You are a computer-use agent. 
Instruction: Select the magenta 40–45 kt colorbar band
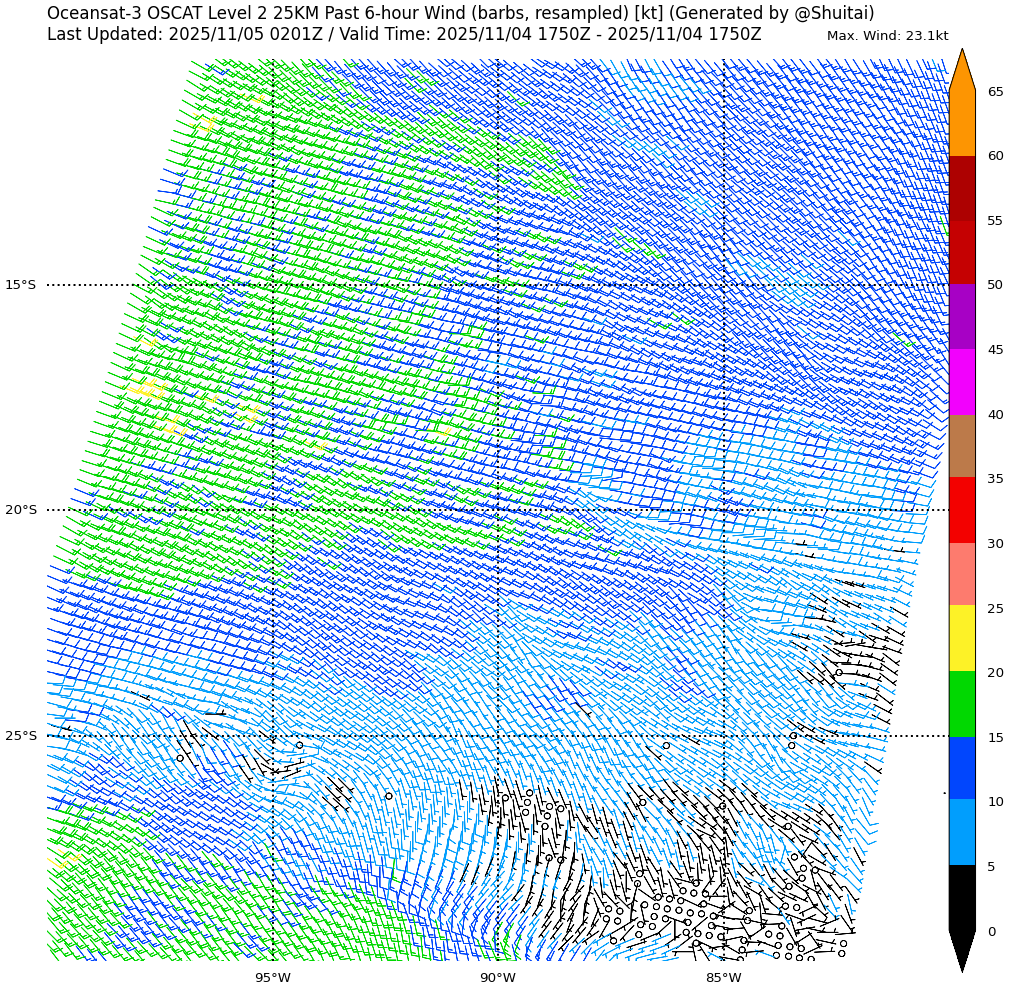coord(962,382)
